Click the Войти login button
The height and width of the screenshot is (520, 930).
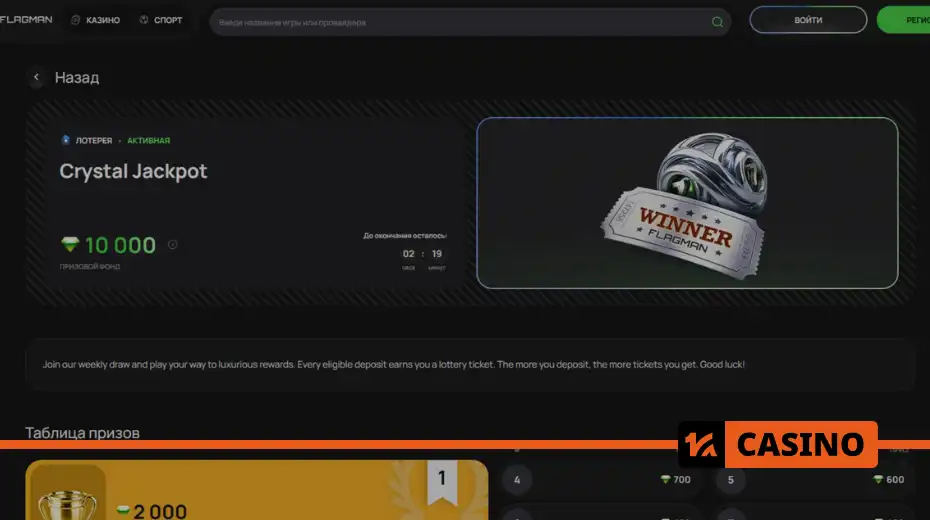(x=808, y=20)
